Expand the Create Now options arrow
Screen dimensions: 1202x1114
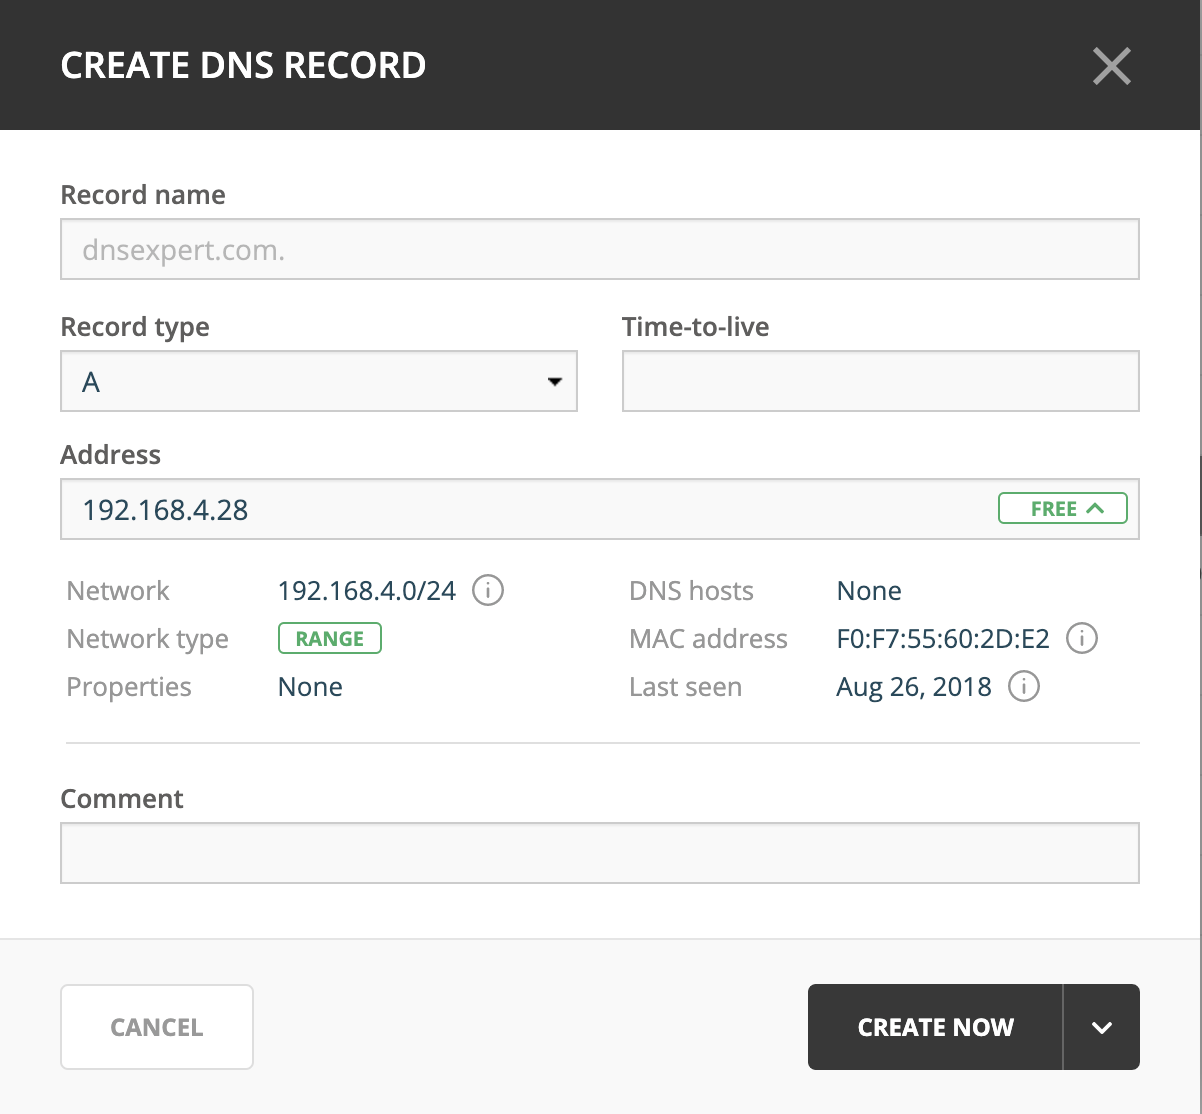1102,1027
